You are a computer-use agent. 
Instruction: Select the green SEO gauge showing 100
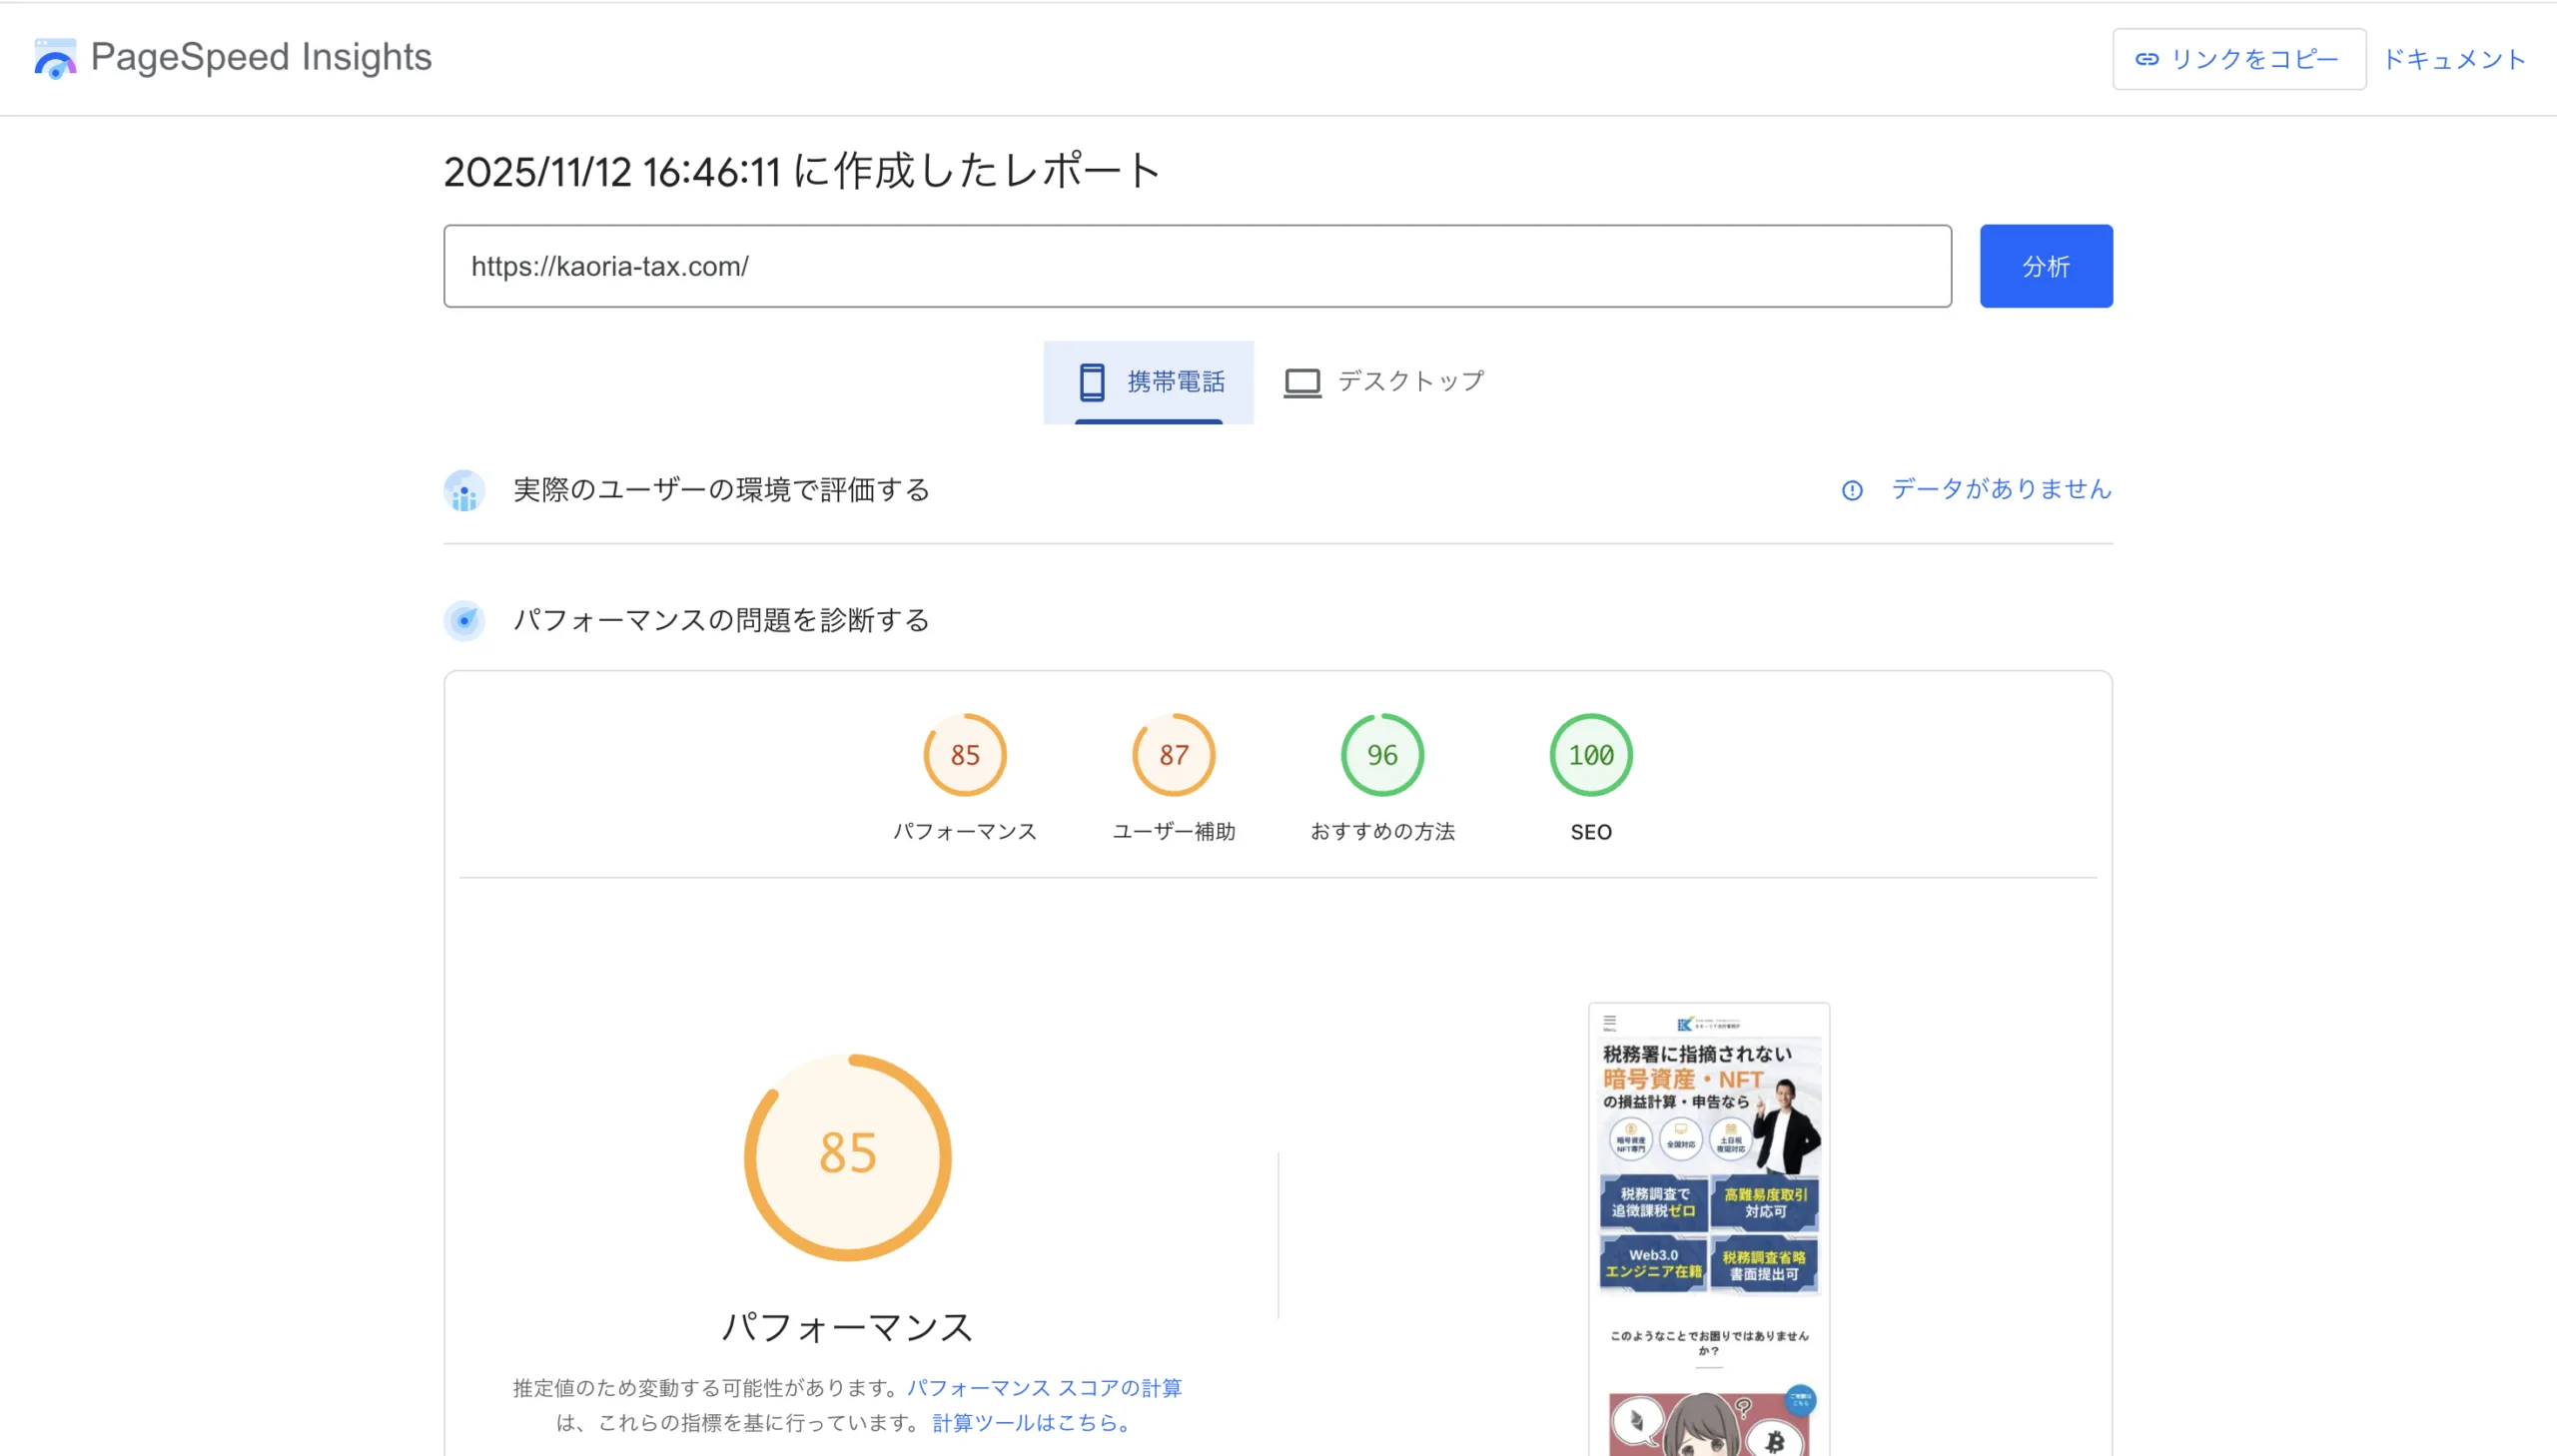point(1589,754)
